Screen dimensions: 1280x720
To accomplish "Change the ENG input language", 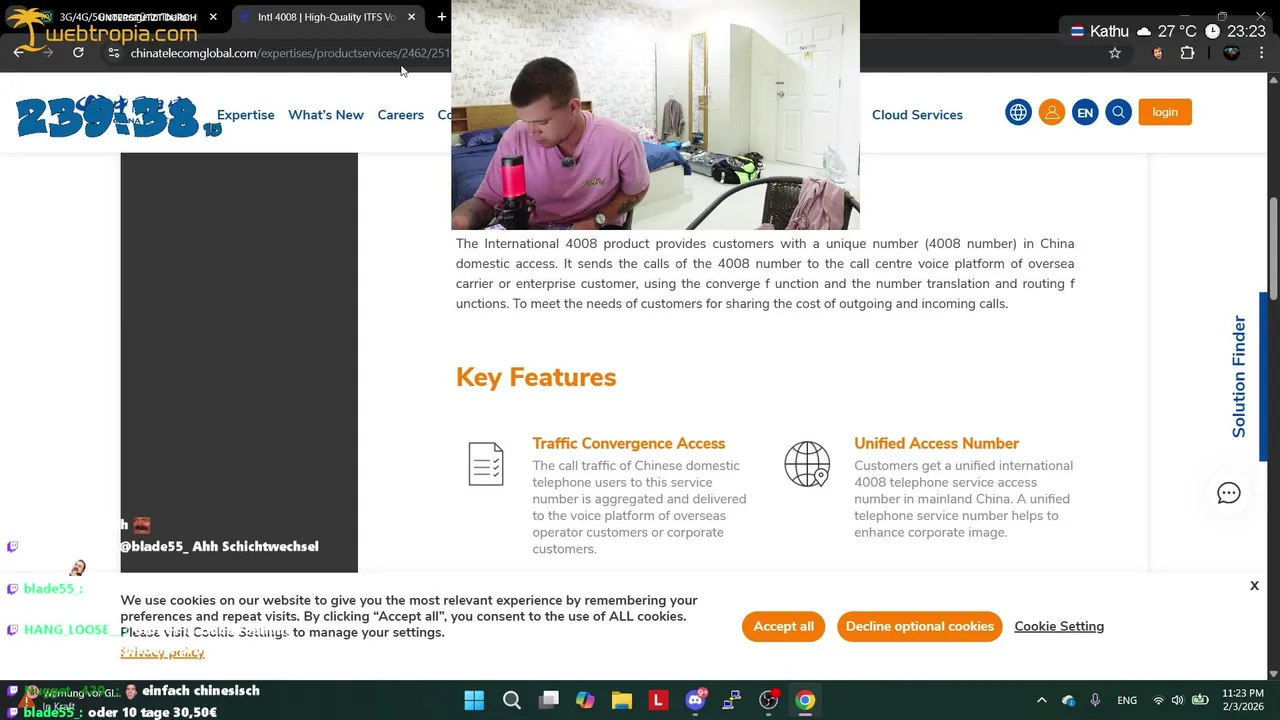I will (1127, 700).
